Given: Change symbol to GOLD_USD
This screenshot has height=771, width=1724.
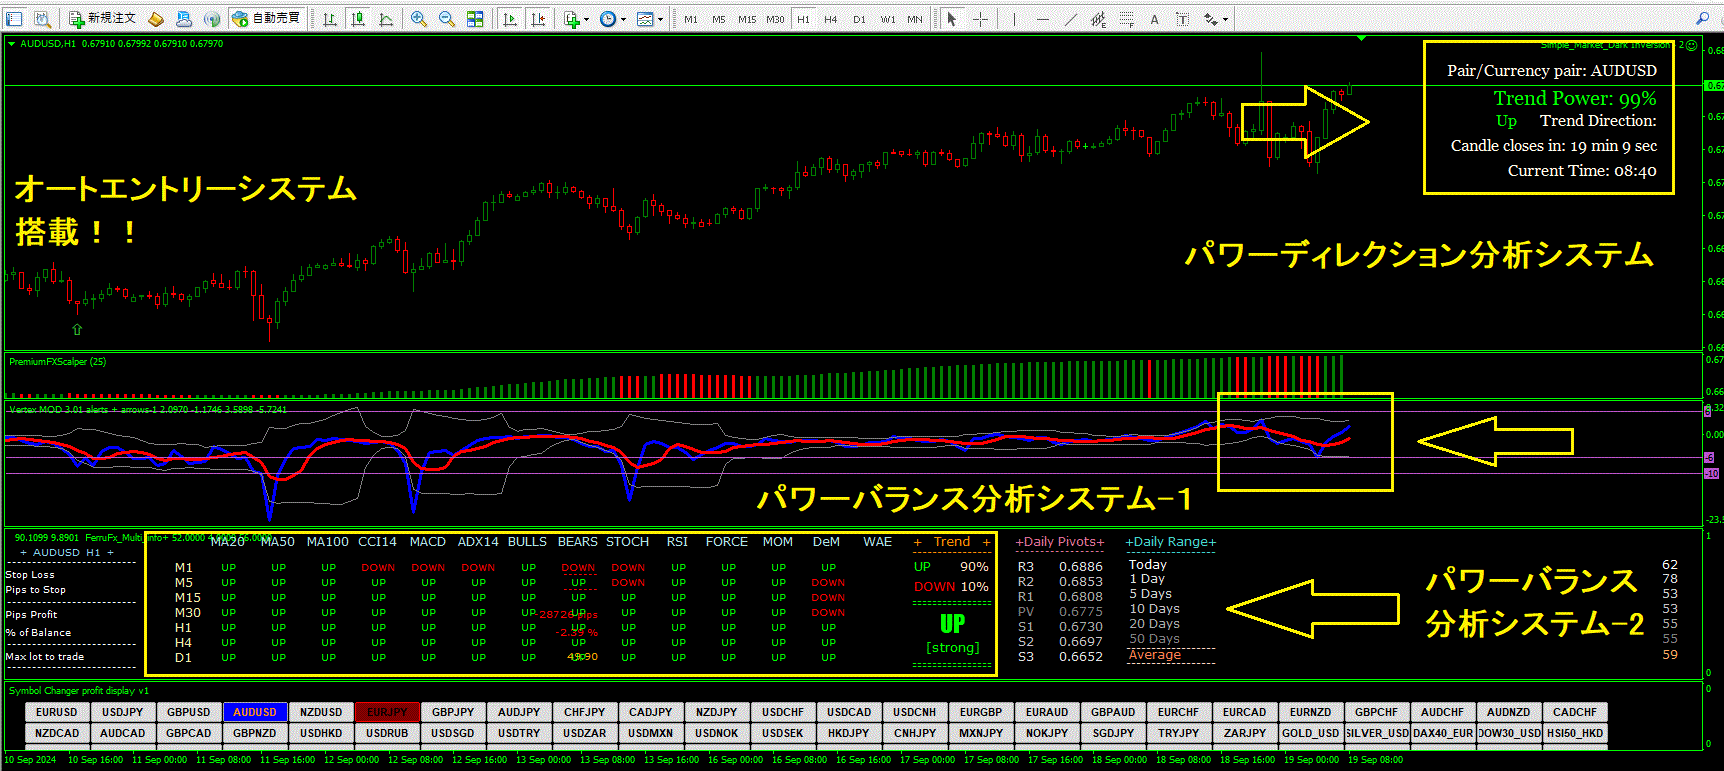Looking at the screenshot, I should pos(1310,733).
